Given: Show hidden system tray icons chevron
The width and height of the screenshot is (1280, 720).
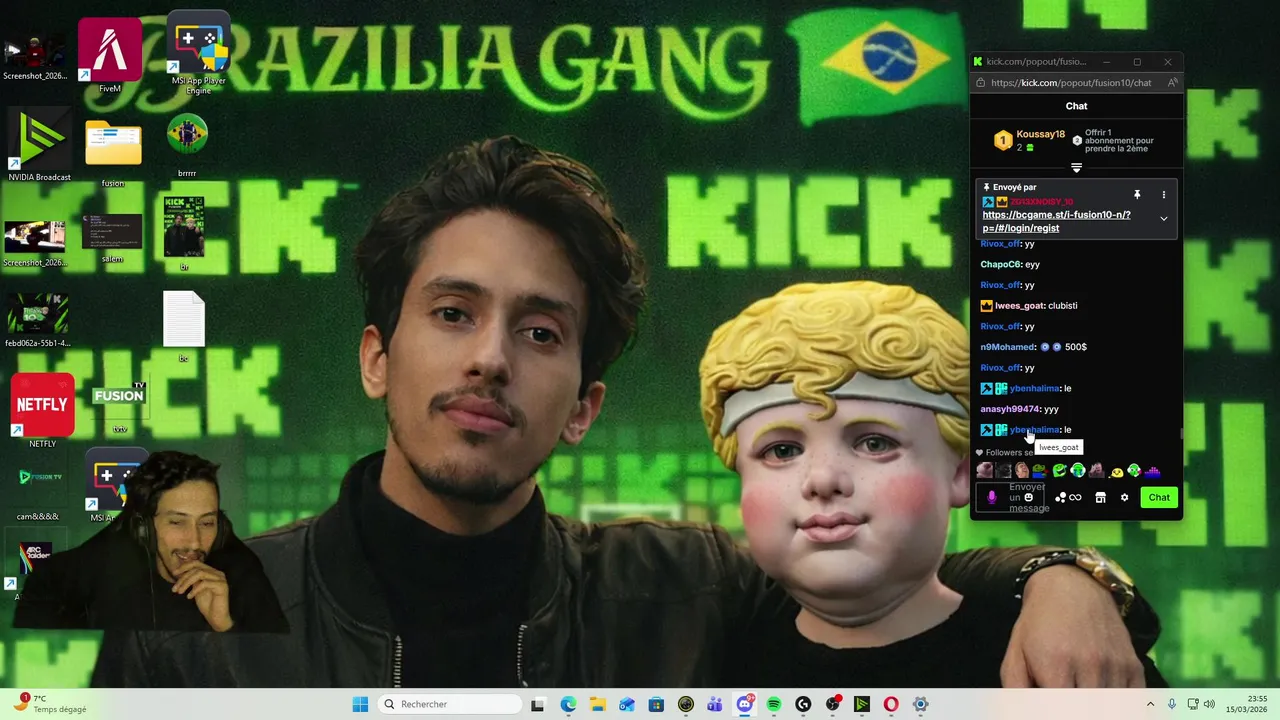Looking at the screenshot, I should tap(1150, 704).
